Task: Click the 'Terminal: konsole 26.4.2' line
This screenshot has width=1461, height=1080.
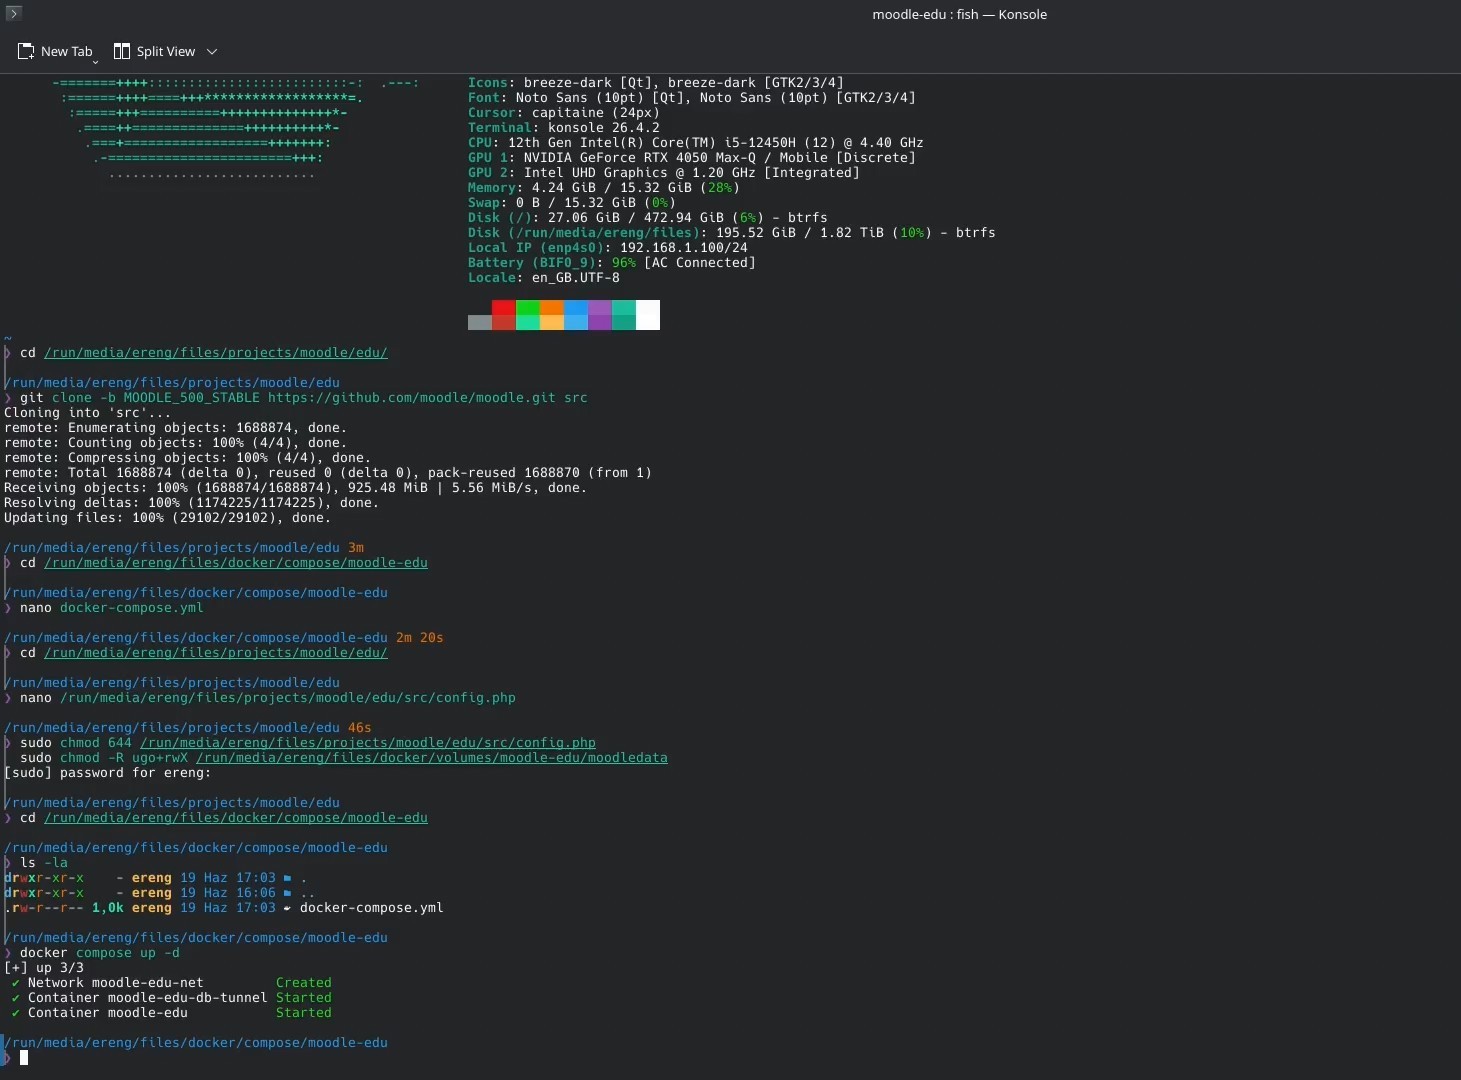Action: [x=564, y=128]
